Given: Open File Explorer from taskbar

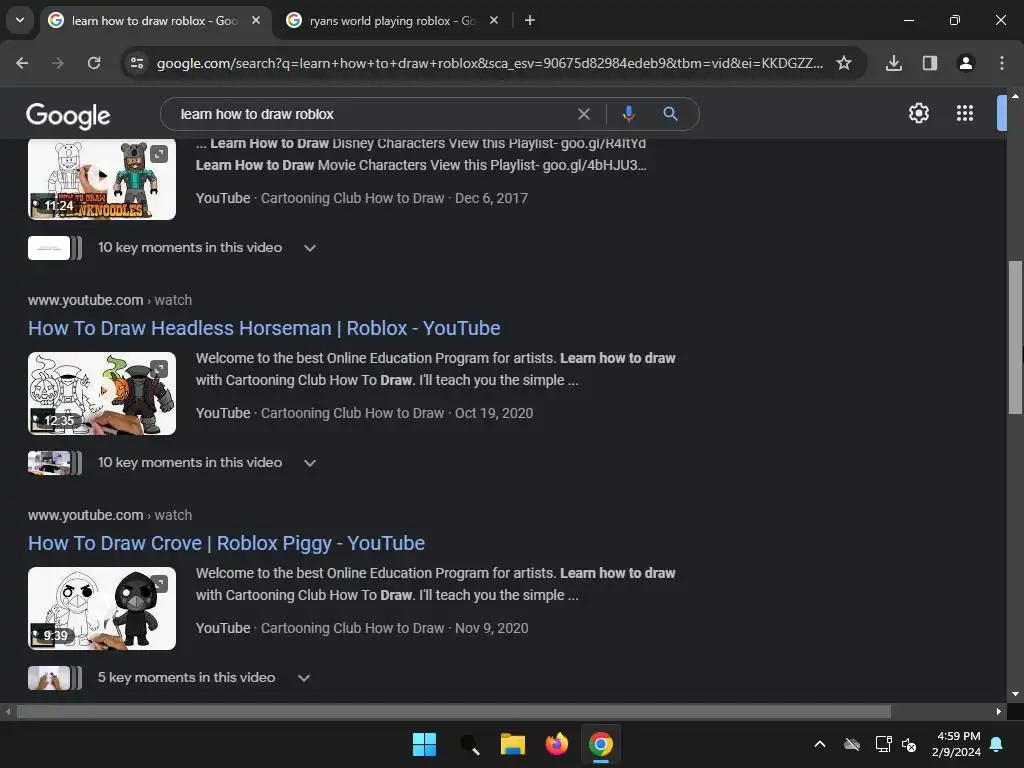Looking at the screenshot, I should click(513, 744).
